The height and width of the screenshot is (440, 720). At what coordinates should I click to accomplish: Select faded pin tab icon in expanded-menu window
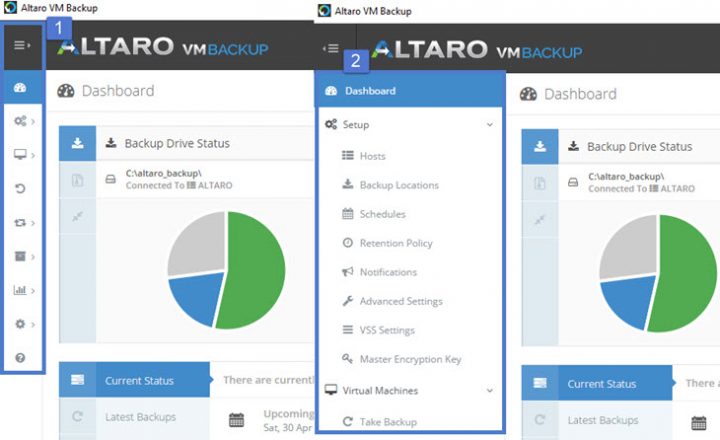point(540,220)
